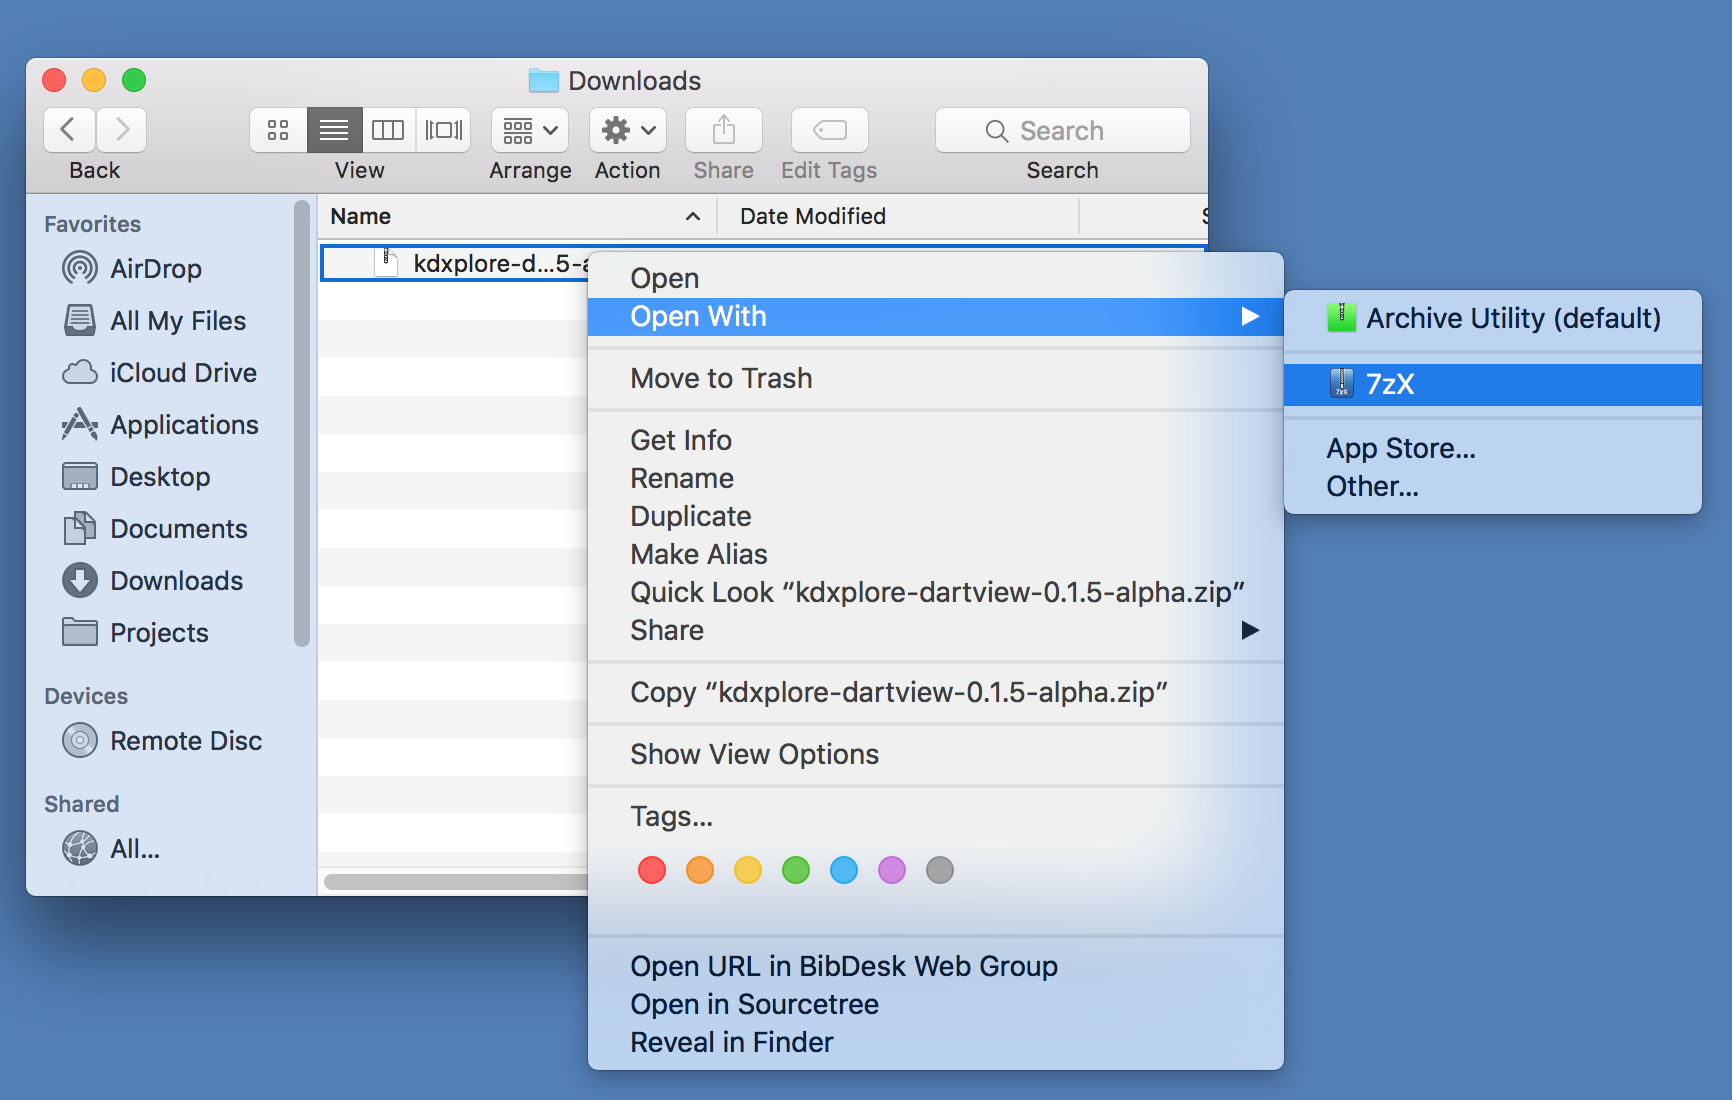This screenshot has width=1732, height=1100.
Task: Open Projects folder in sidebar
Action: (x=135, y=632)
